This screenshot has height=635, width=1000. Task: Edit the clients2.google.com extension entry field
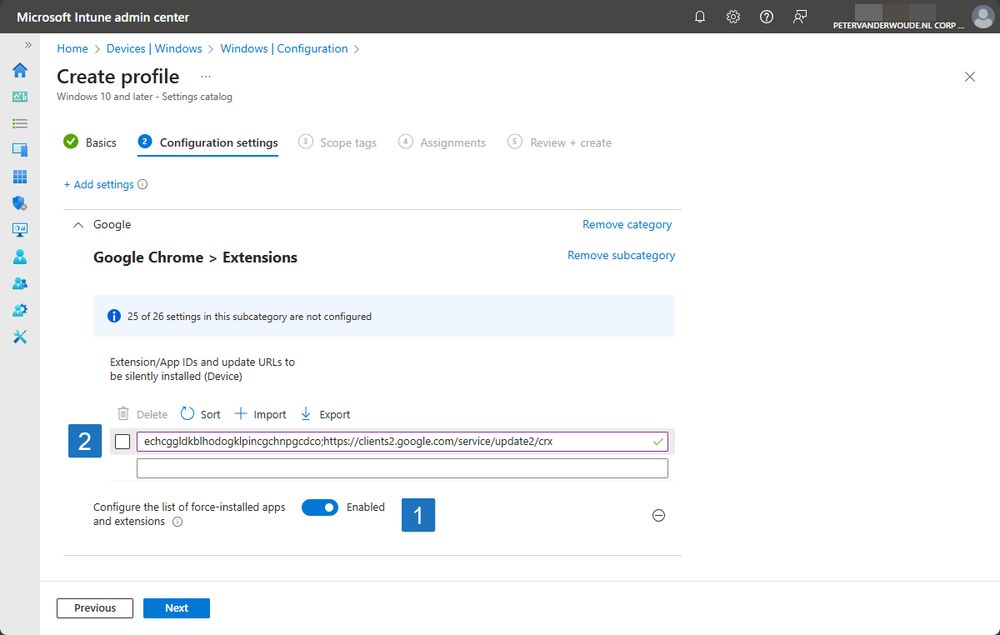coord(402,441)
